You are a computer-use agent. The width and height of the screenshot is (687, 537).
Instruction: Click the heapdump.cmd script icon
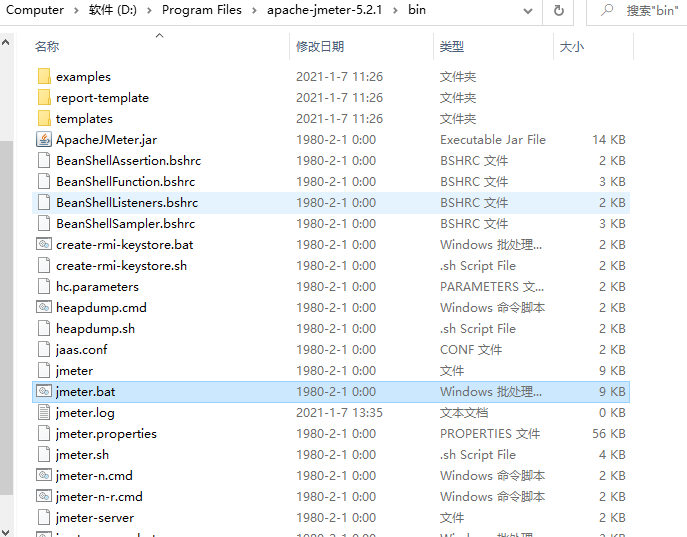44,307
